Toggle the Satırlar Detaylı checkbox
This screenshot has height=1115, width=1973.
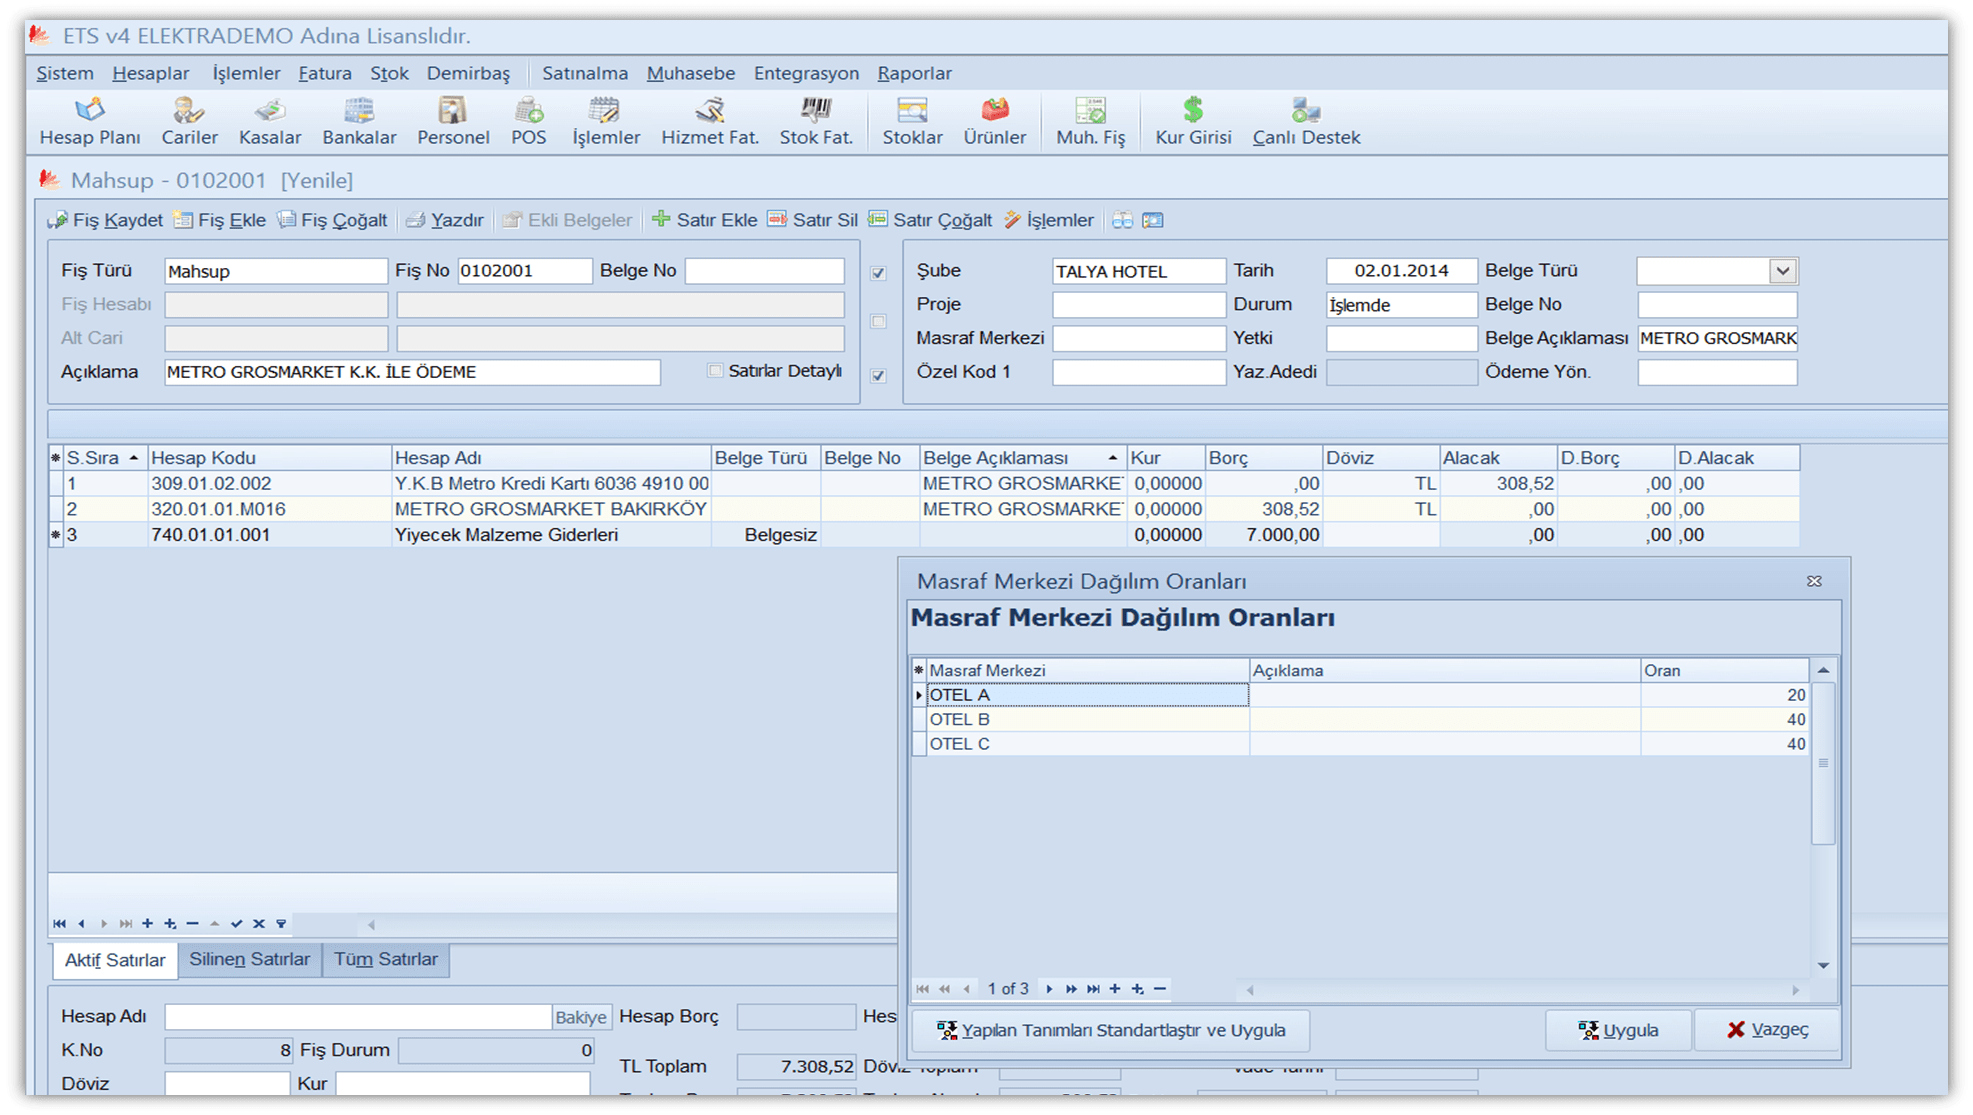[x=715, y=371]
